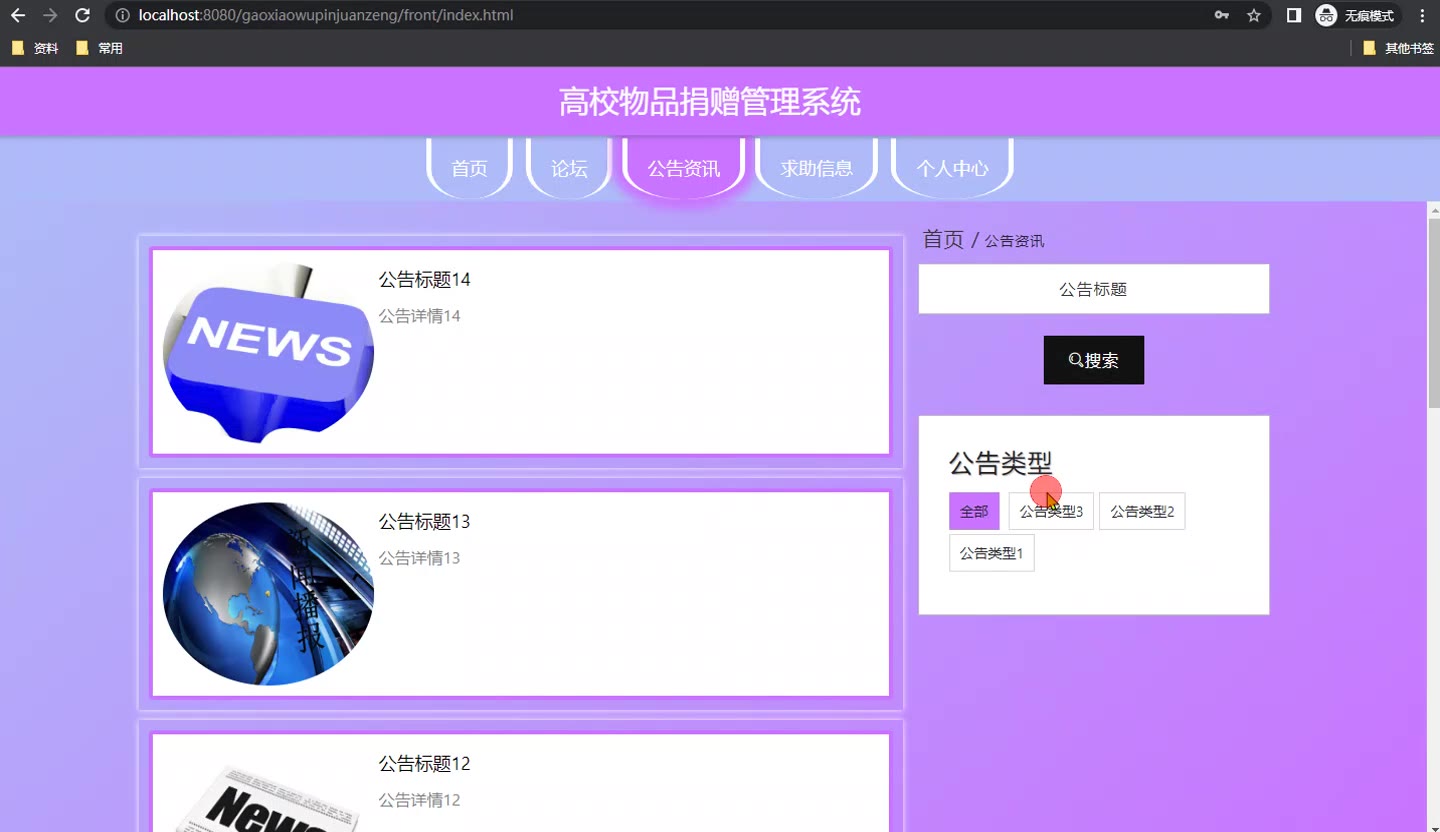Filter by 公告类型1

click(991, 553)
